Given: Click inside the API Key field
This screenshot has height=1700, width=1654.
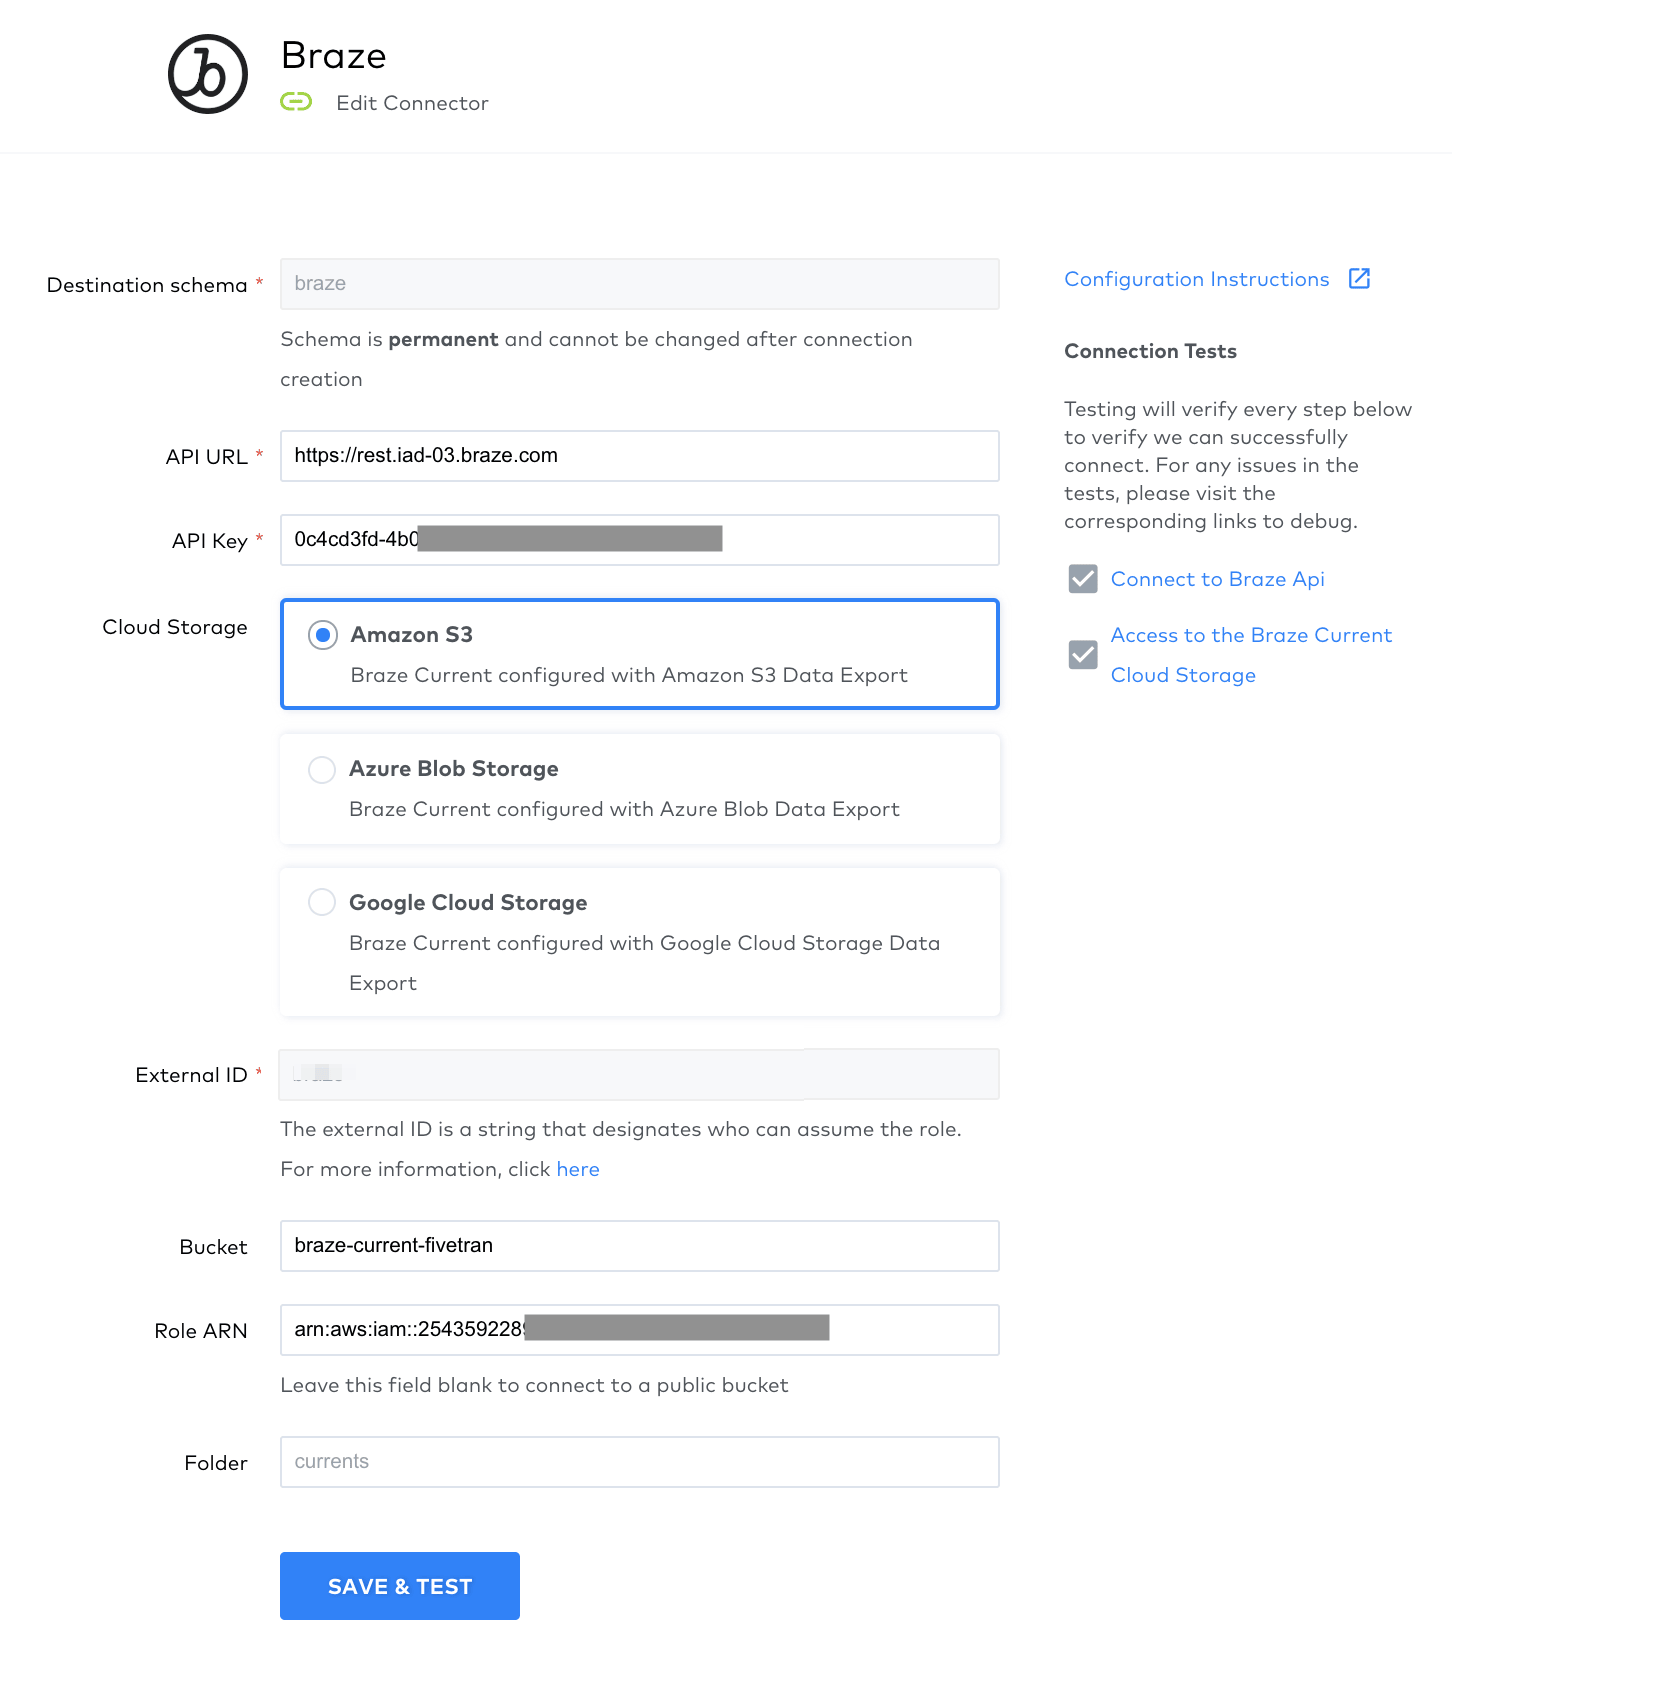Looking at the screenshot, I should click(640, 540).
